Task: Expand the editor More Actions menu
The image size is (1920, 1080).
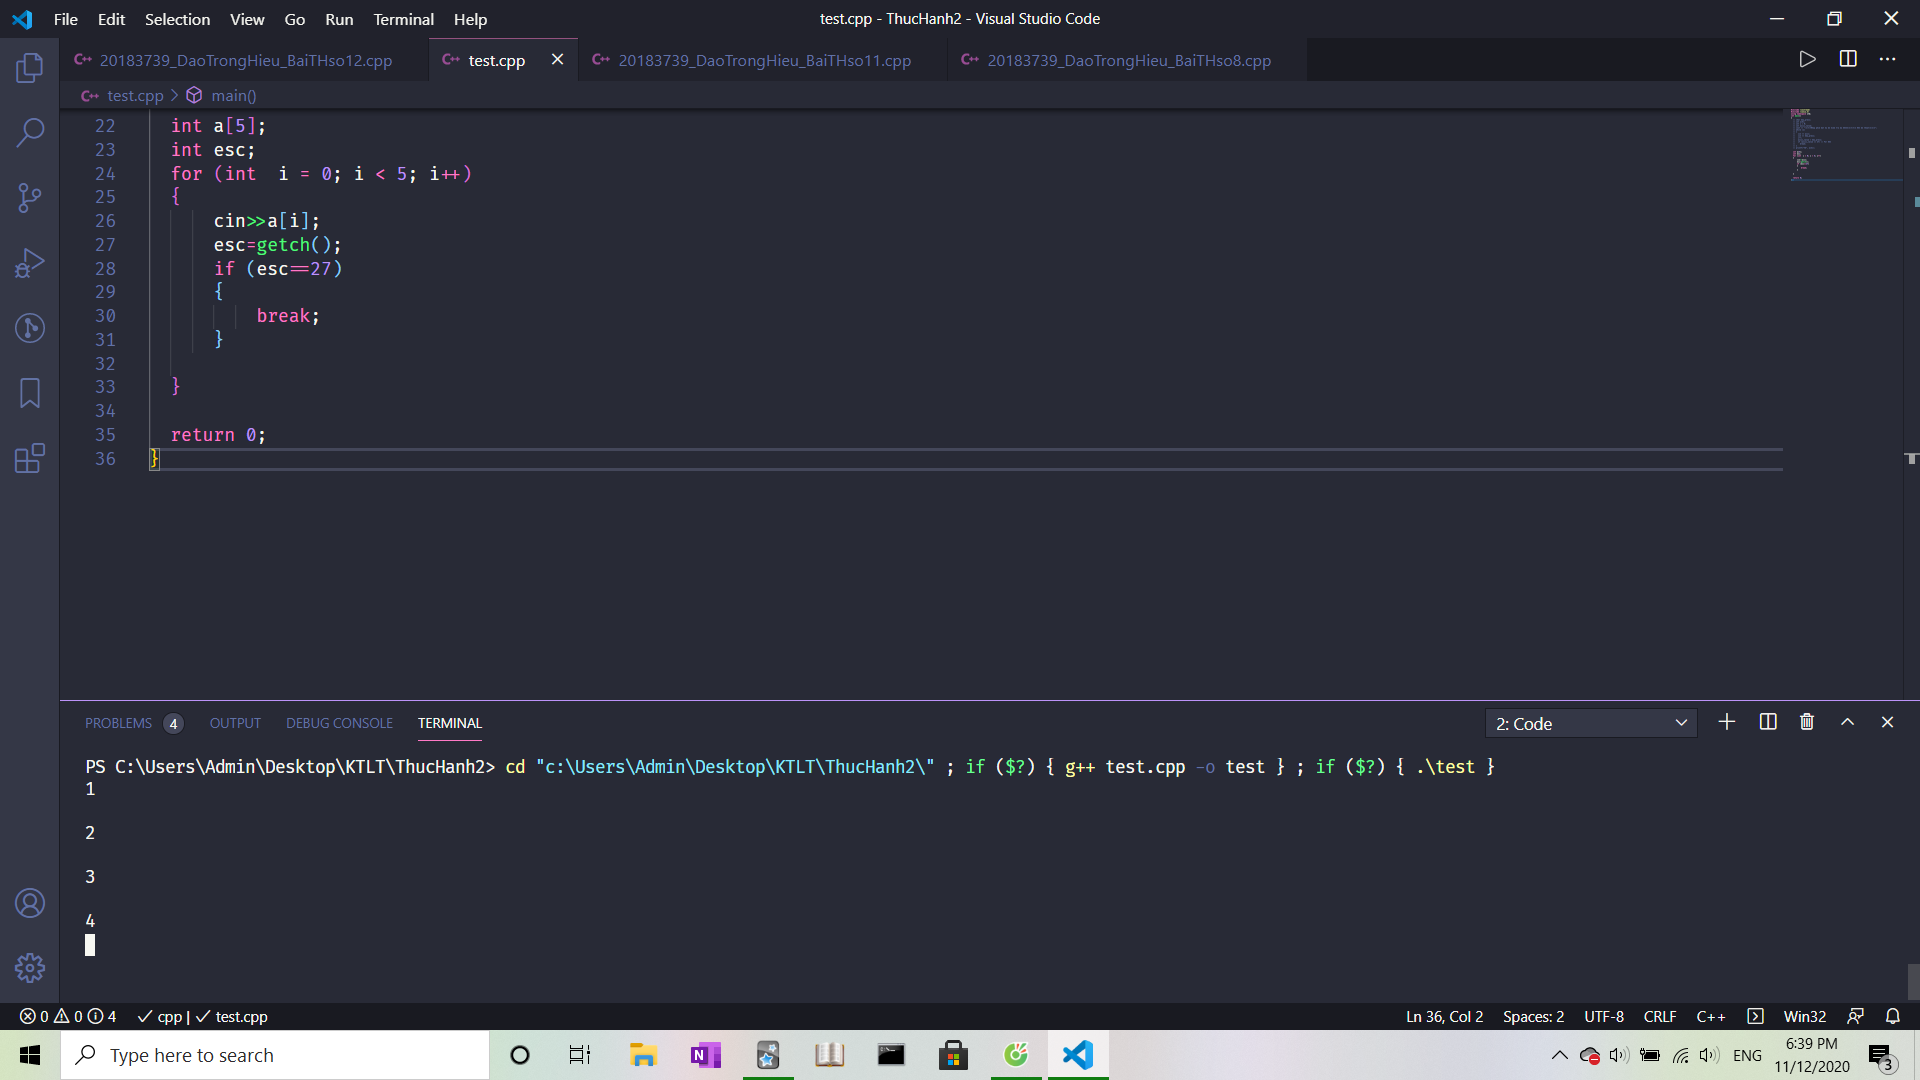Action: 1887,60
